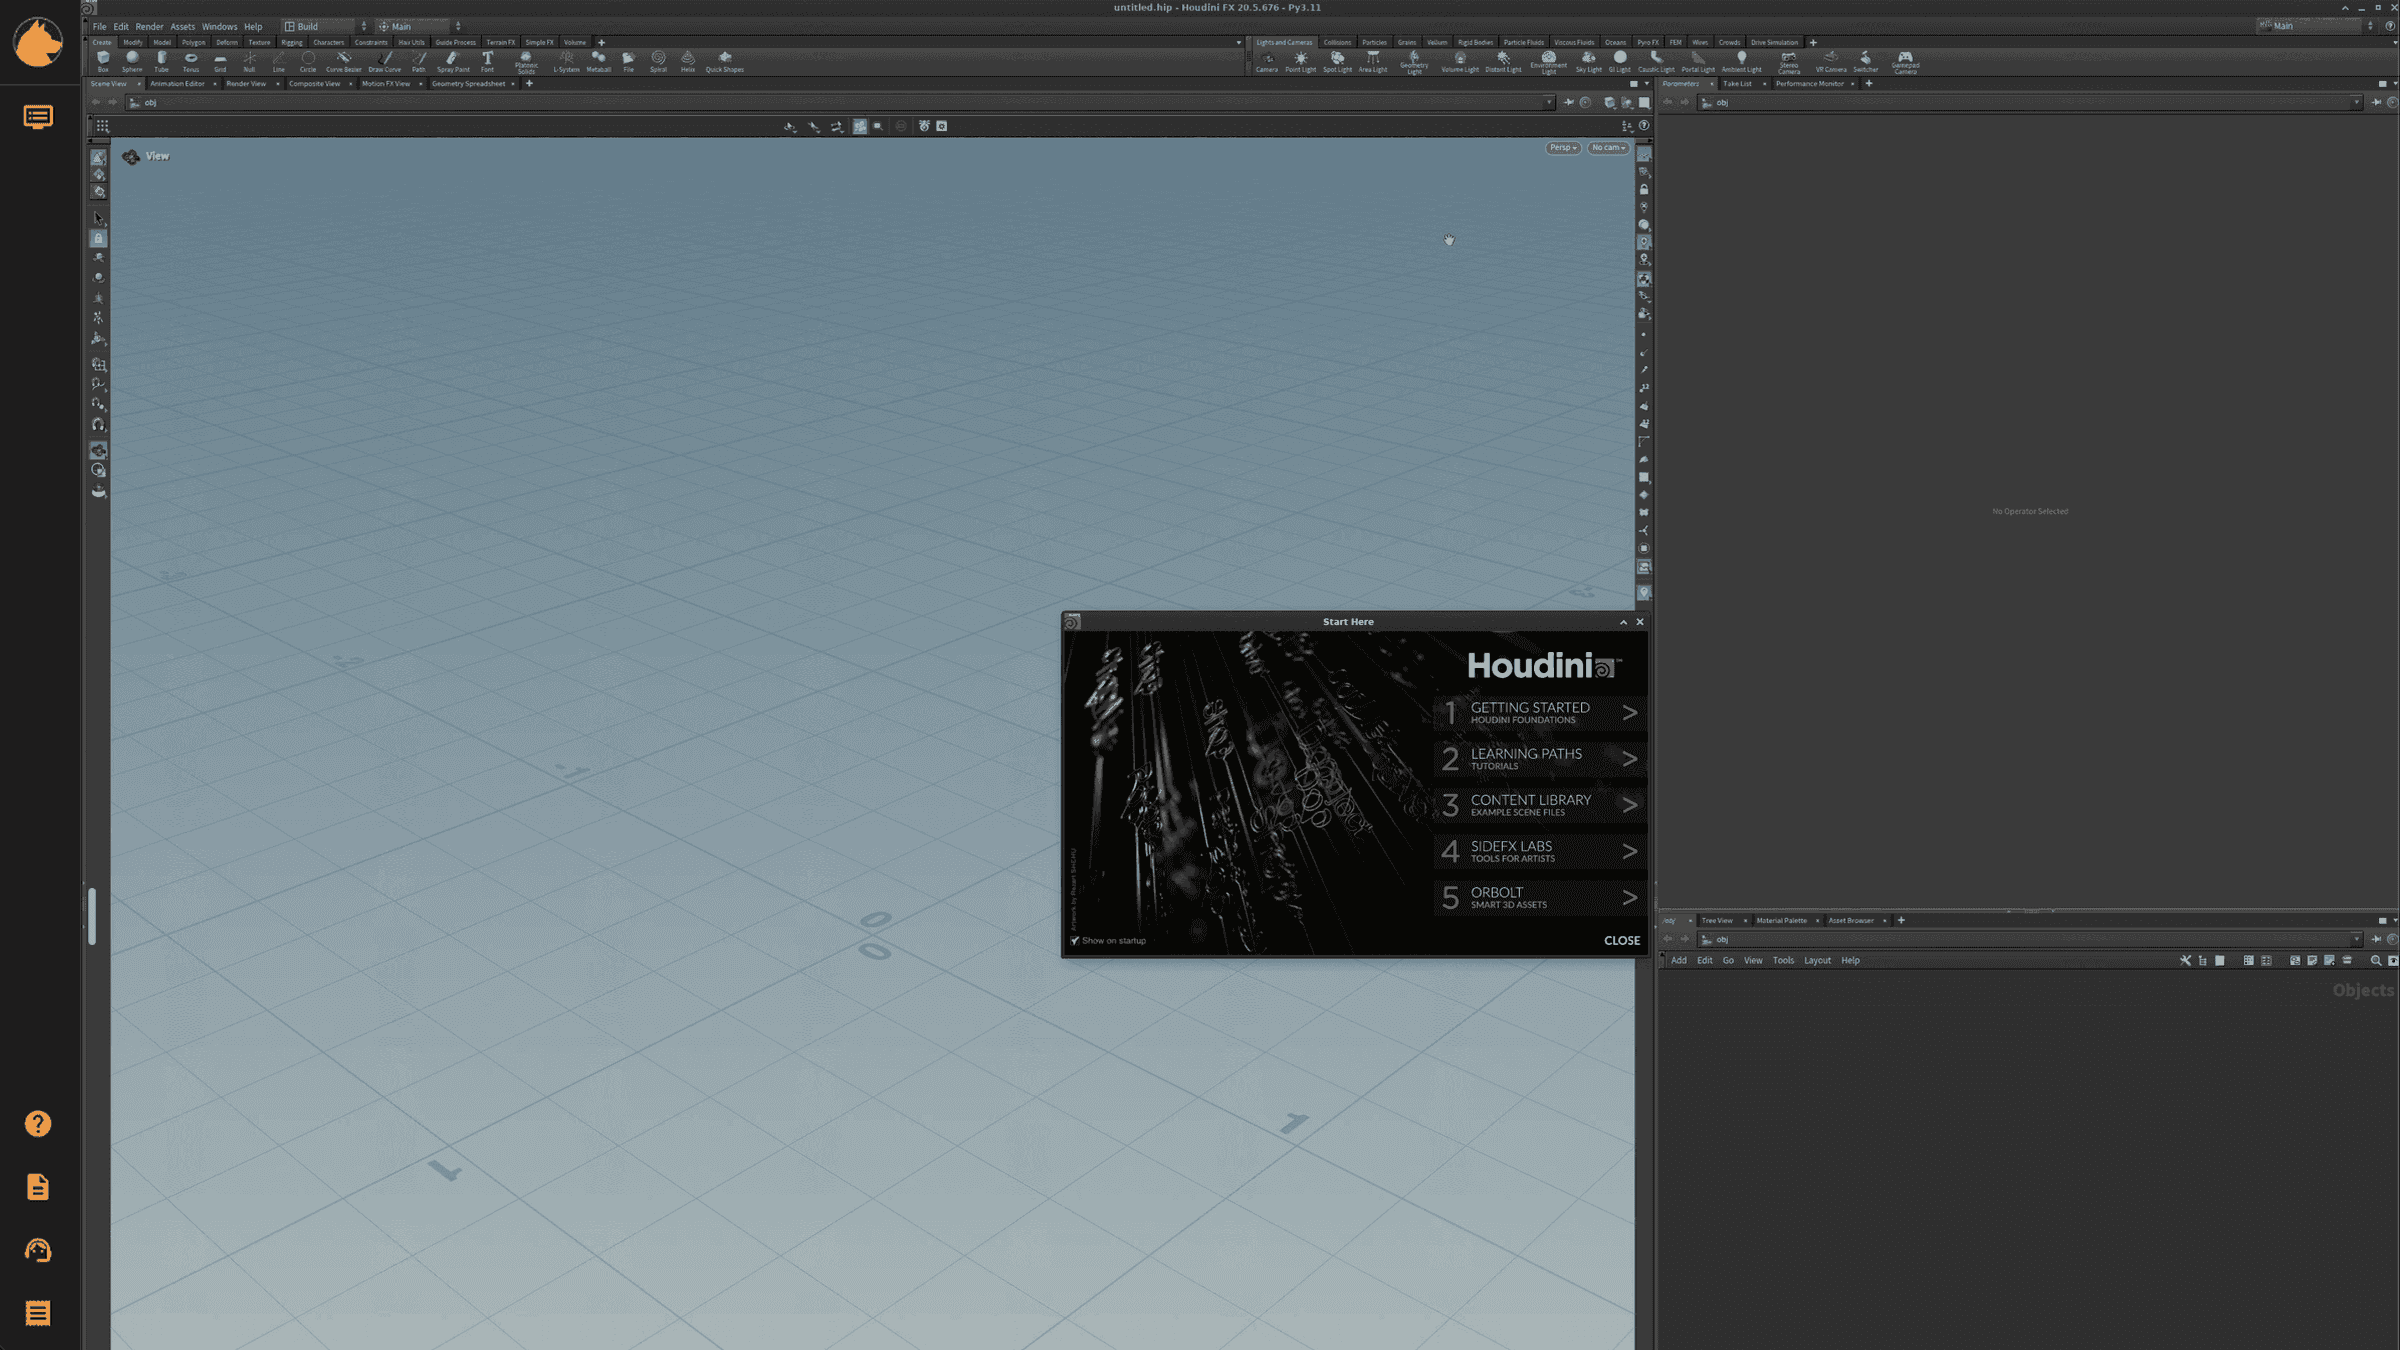Select the Box tool on Create shelf
Screen dimensions: 2400x1350
(x=103, y=62)
